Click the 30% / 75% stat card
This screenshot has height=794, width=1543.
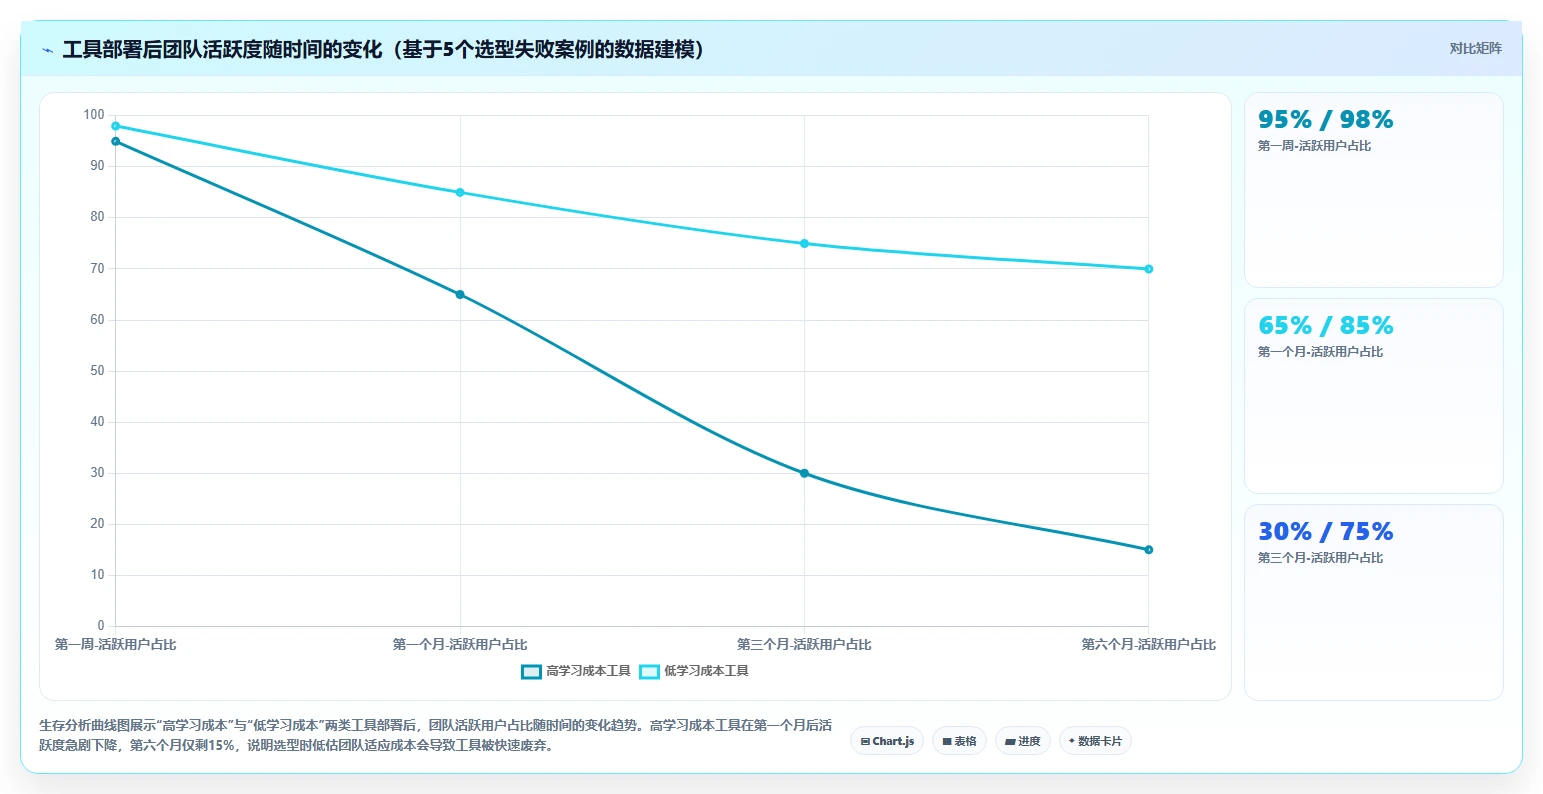click(1373, 602)
